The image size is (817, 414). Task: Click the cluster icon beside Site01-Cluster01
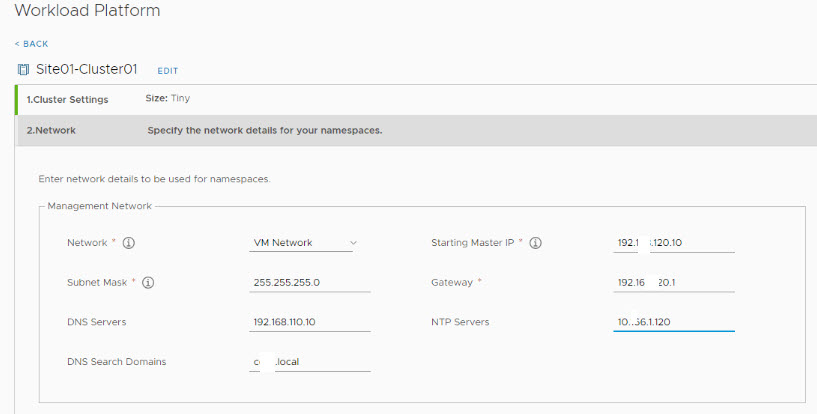click(x=23, y=70)
